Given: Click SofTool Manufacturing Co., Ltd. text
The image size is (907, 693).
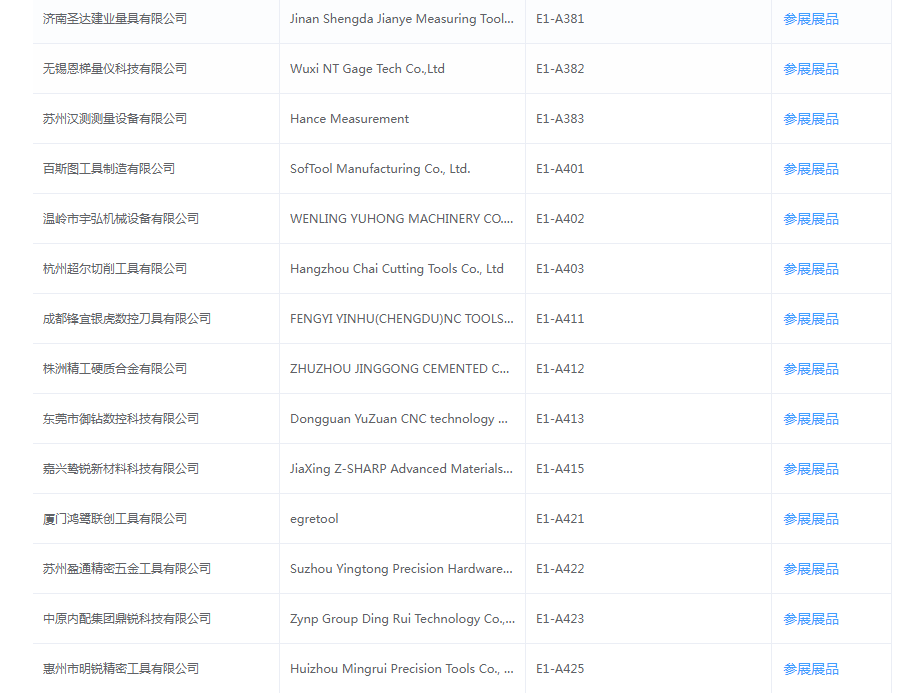Looking at the screenshot, I should (380, 169).
